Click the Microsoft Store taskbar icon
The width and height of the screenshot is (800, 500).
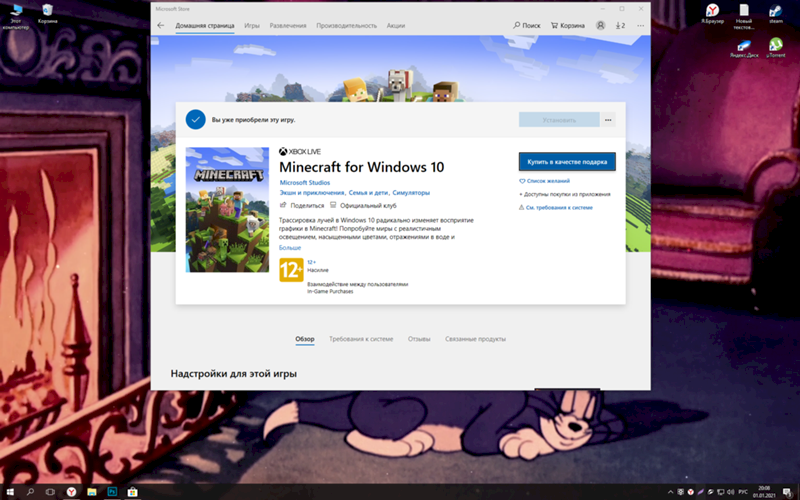coord(133,492)
